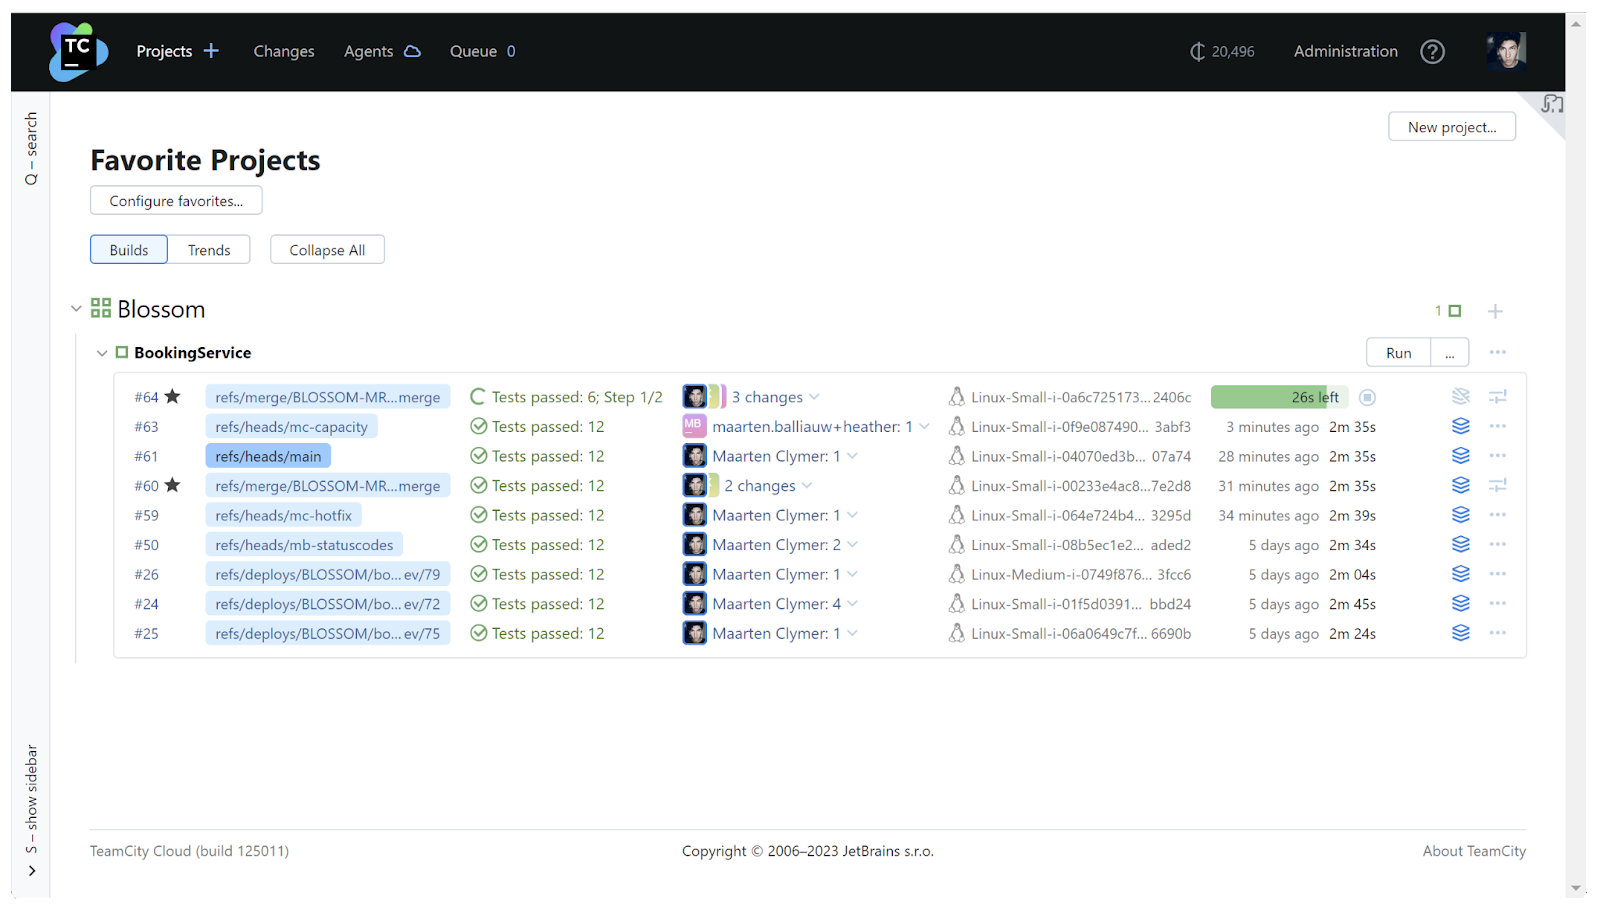Add new project via plus icon
Image resolution: width=1600 pixels, height=911 pixels.
(211, 51)
